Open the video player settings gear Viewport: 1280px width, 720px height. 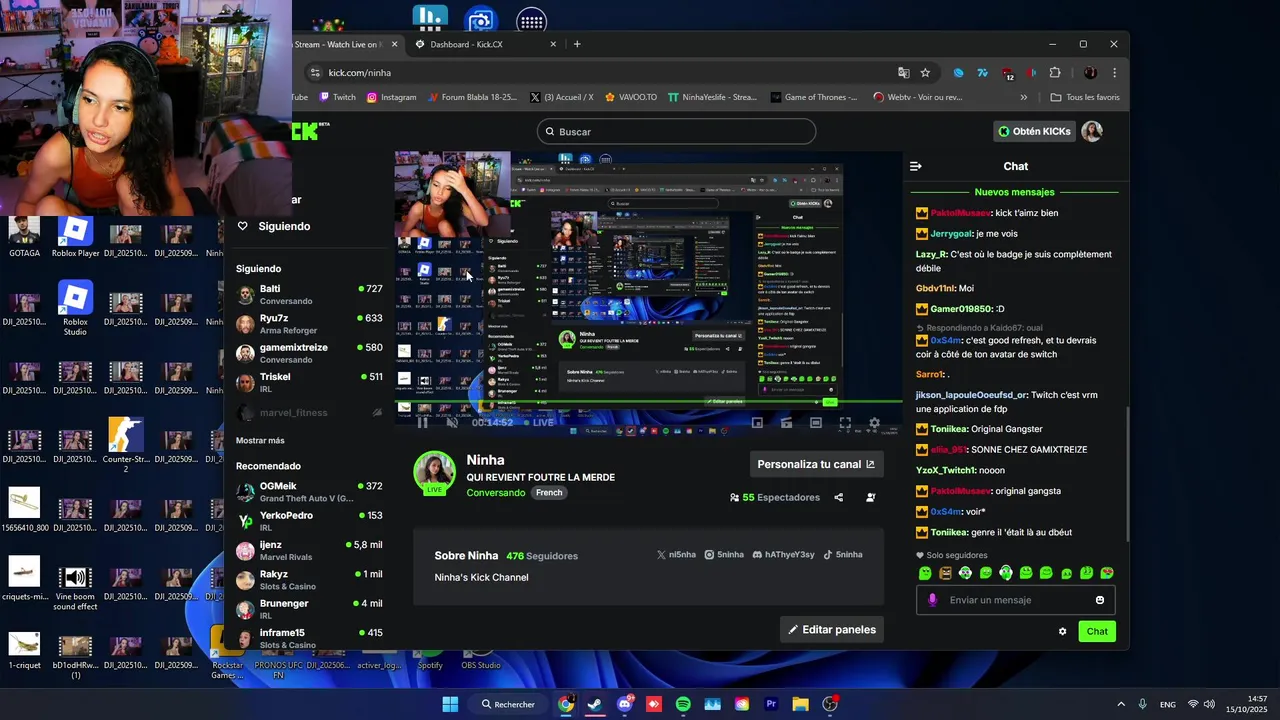pyautogui.click(x=874, y=423)
